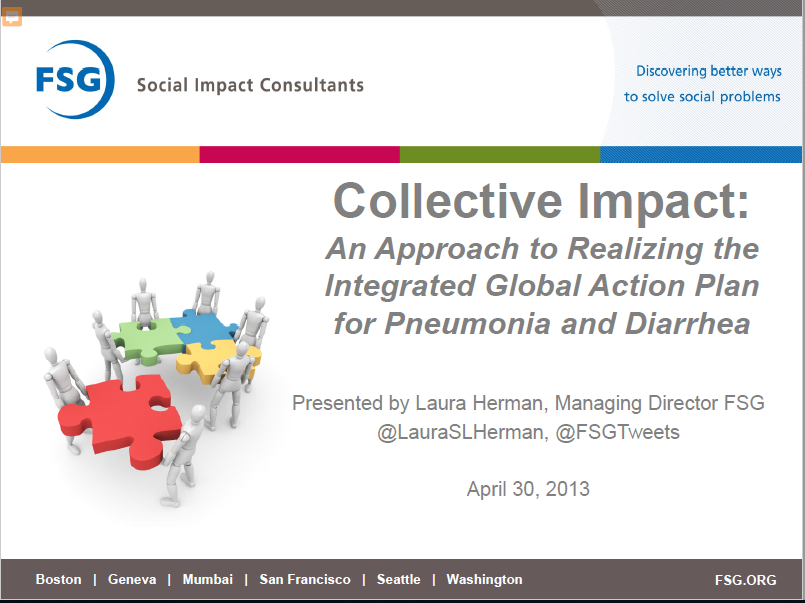Click the 'Discovering better ways' tagline

(708, 71)
